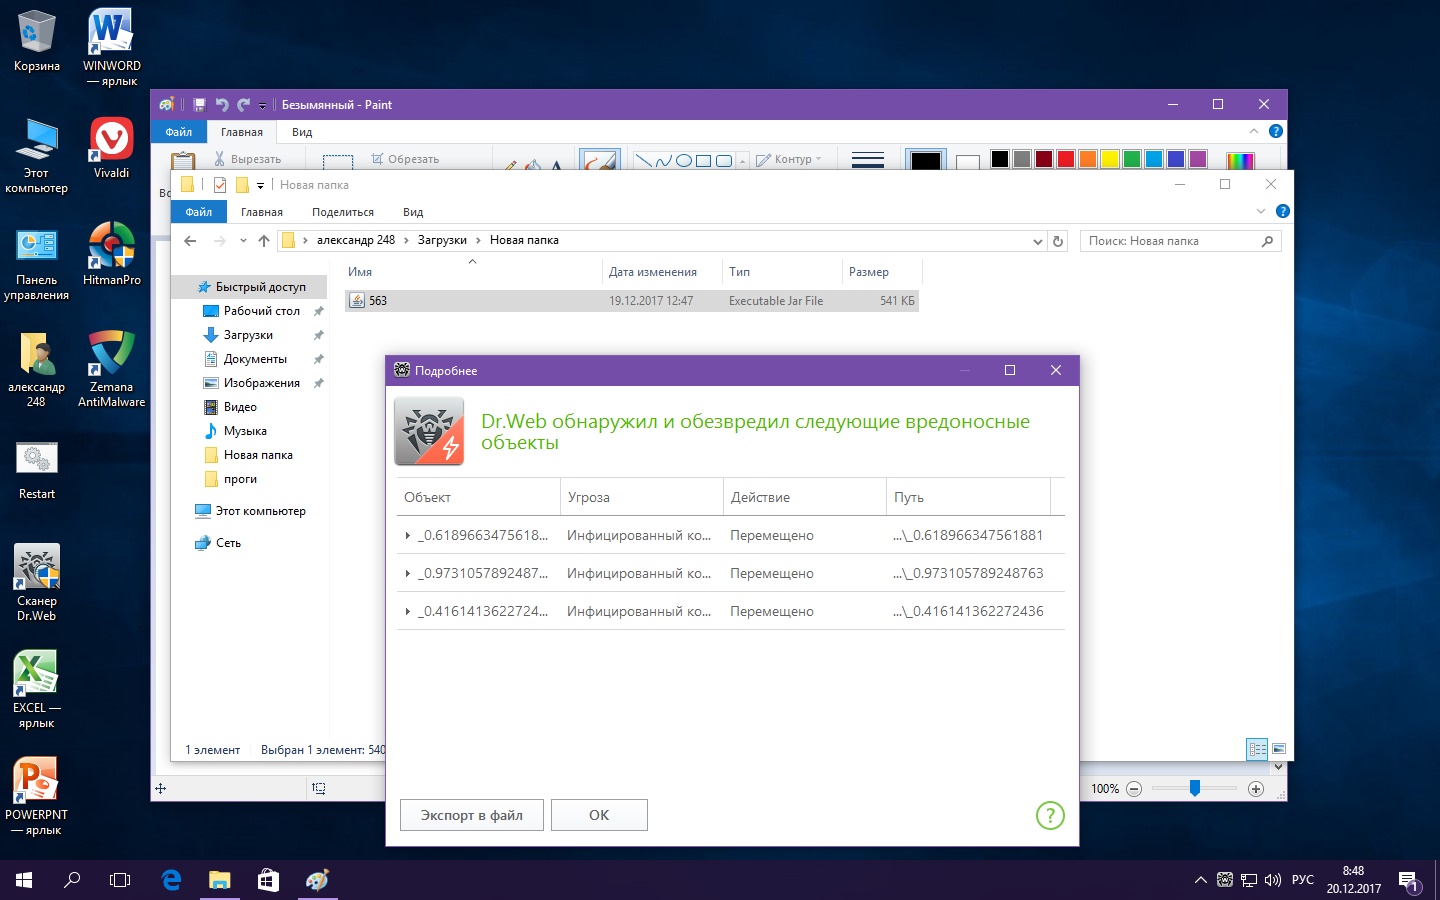Image resolution: width=1440 pixels, height=900 pixels.
Task: Click the Dr.Web help question mark icon
Action: [x=1050, y=815]
